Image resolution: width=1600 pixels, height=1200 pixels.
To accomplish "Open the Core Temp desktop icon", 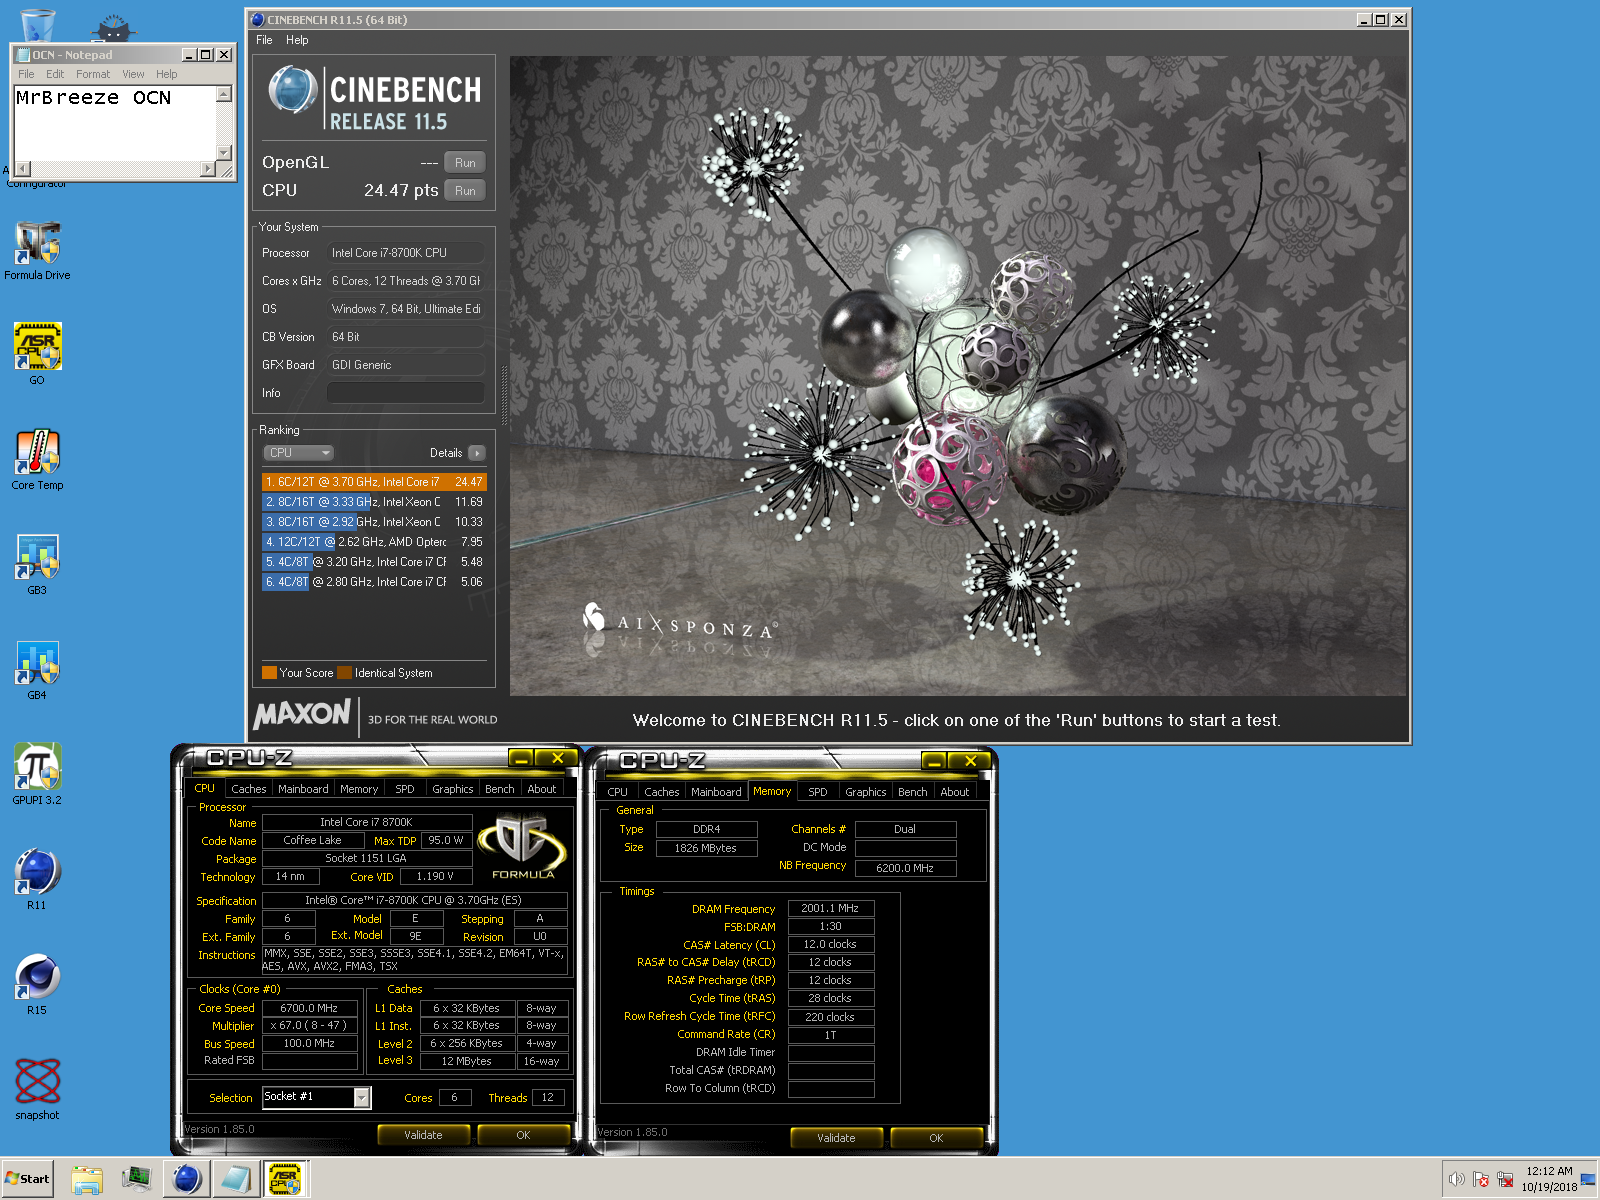I will click(x=37, y=456).
